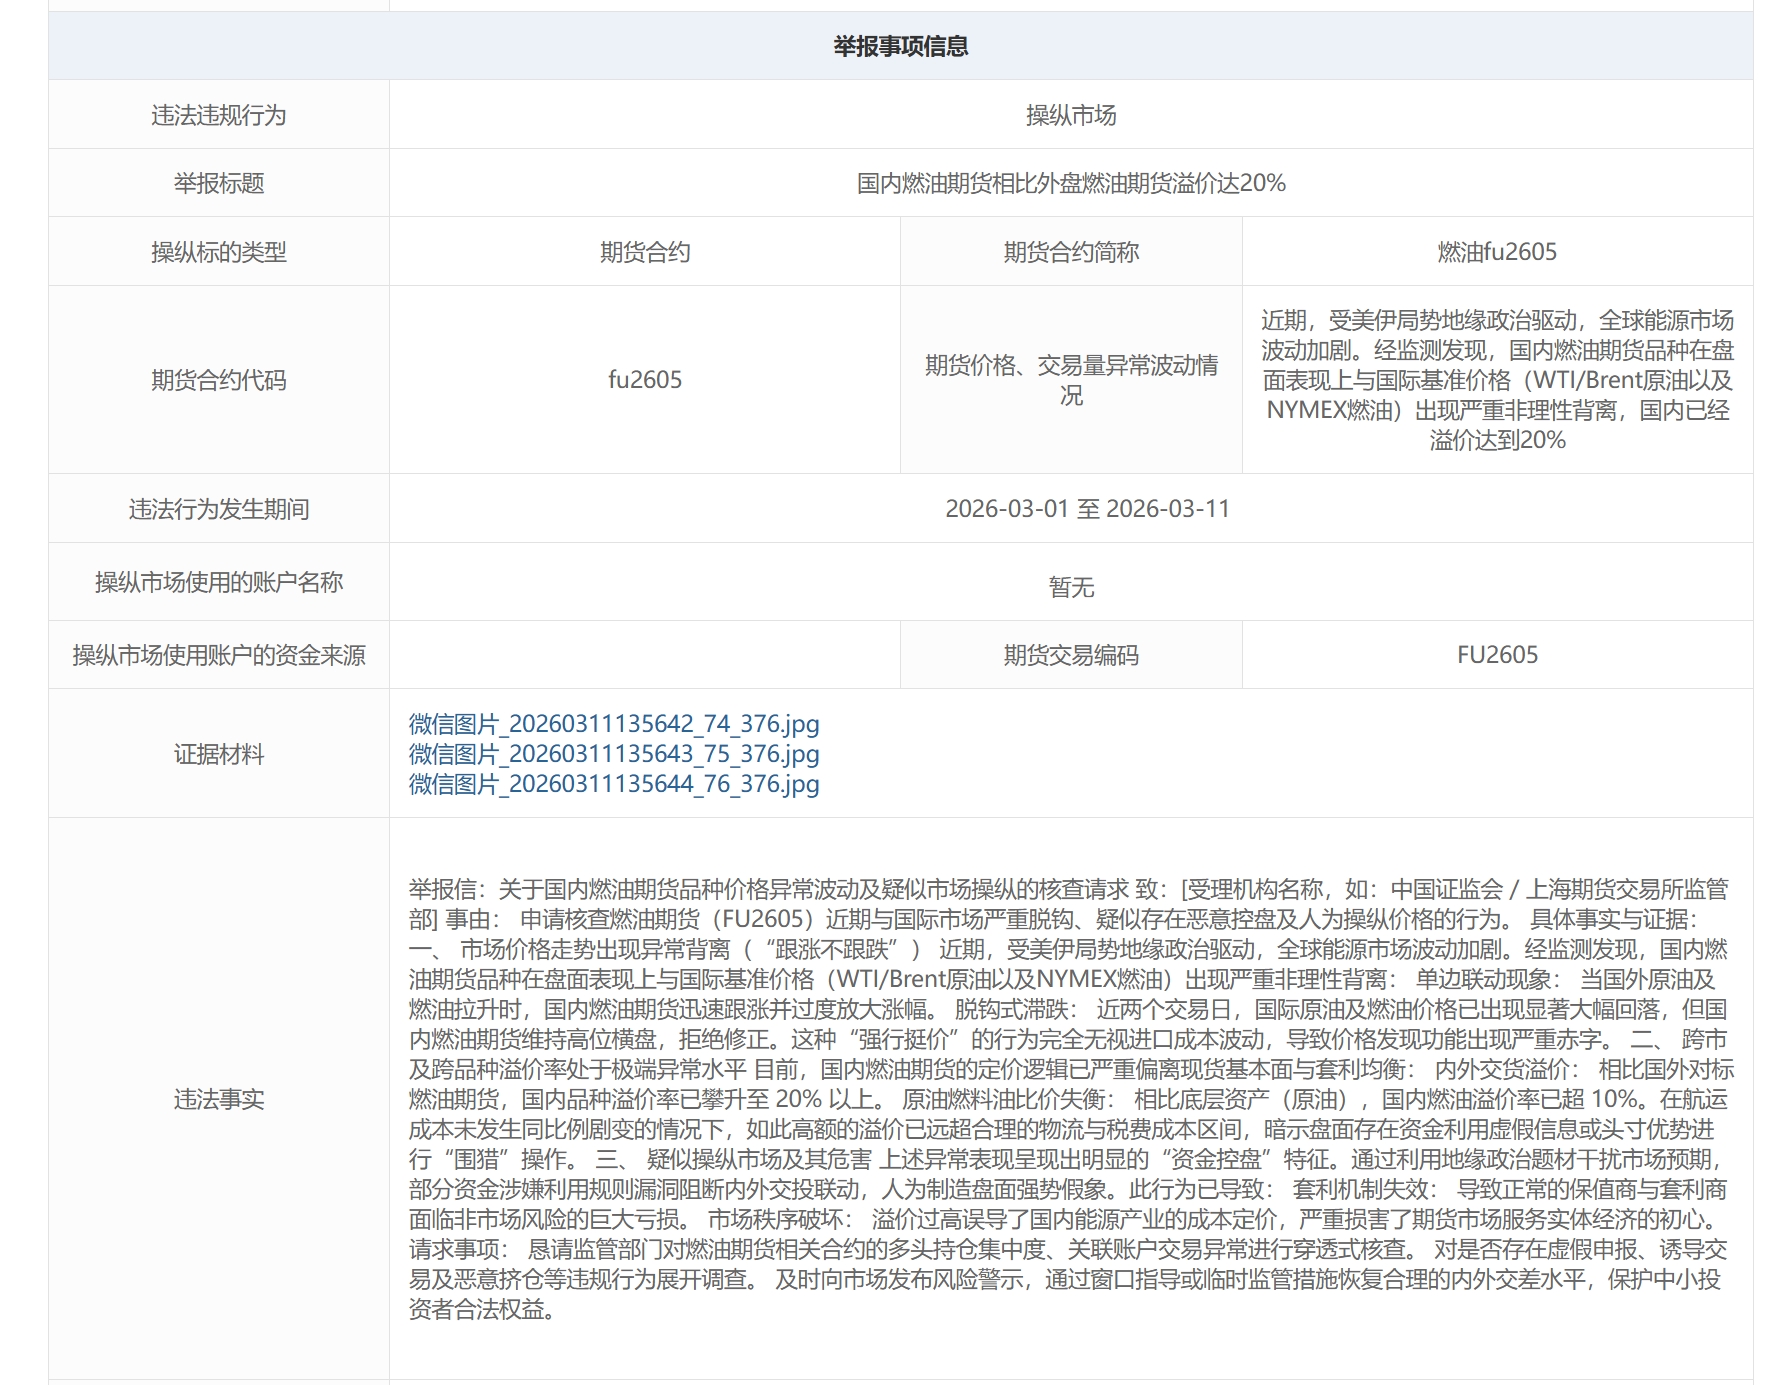Click the 期货交易编码 label cell
The width and height of the screenshot is (1780, 1385).
click(x=1071, y=655)
